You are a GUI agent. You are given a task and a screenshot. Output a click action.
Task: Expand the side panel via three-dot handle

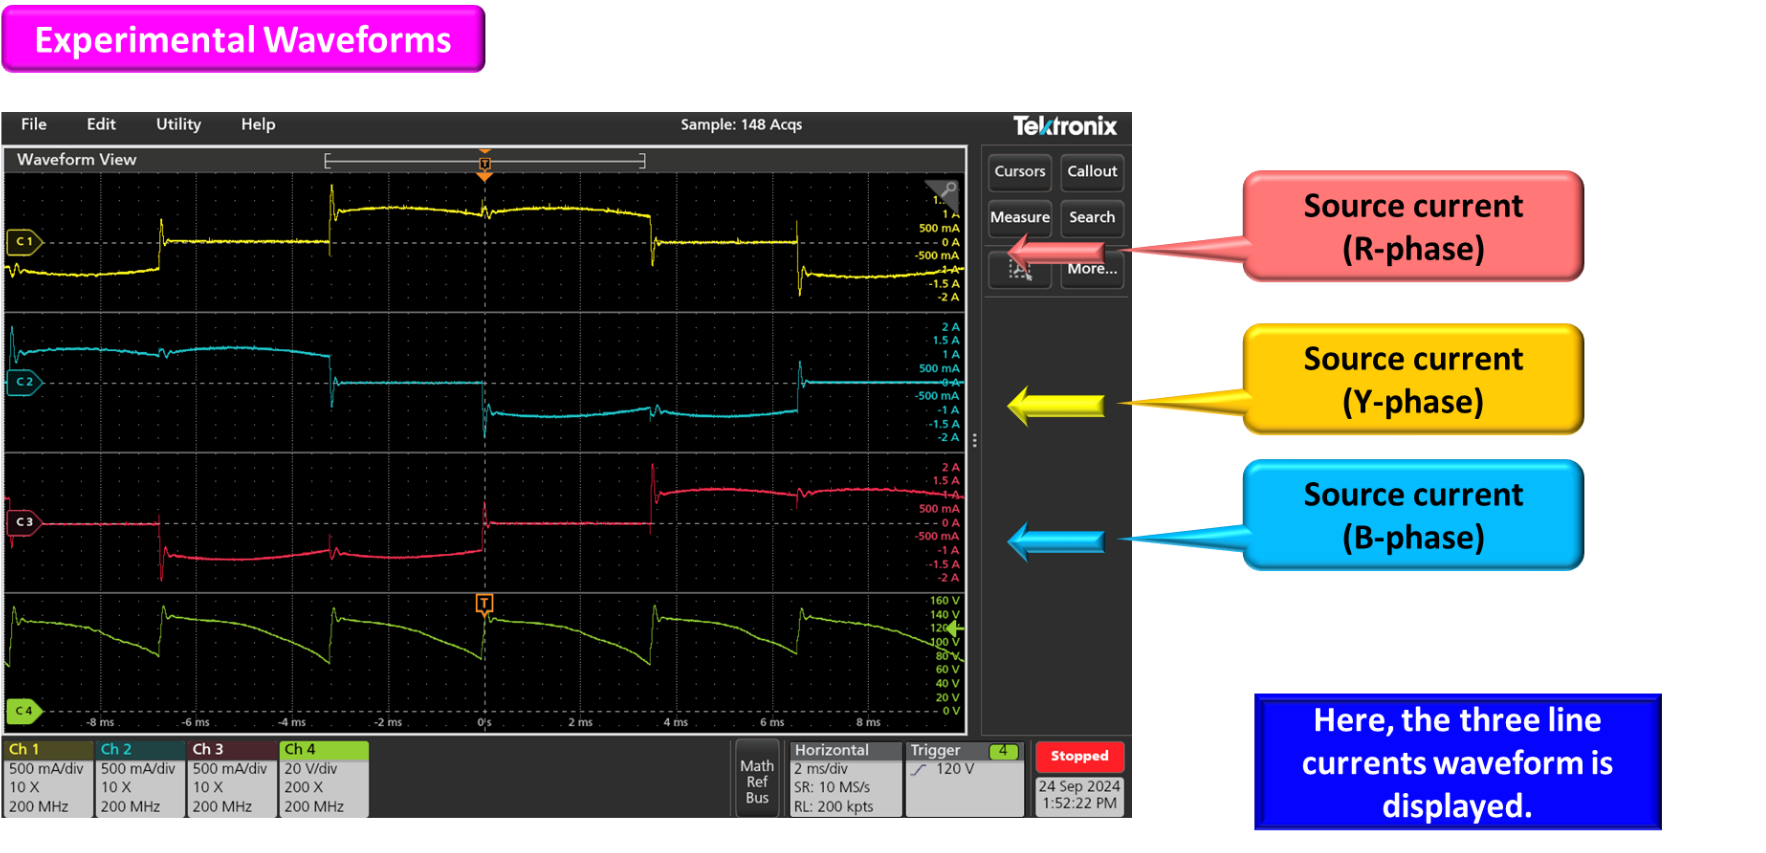point(974,440)
